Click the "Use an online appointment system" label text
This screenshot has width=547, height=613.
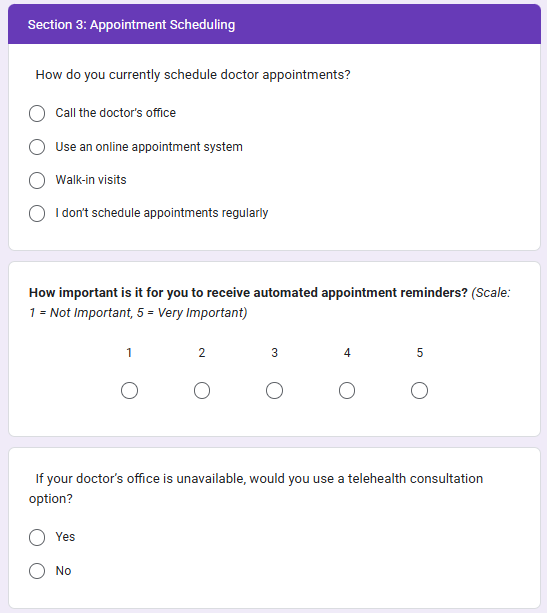click(149, 147)
